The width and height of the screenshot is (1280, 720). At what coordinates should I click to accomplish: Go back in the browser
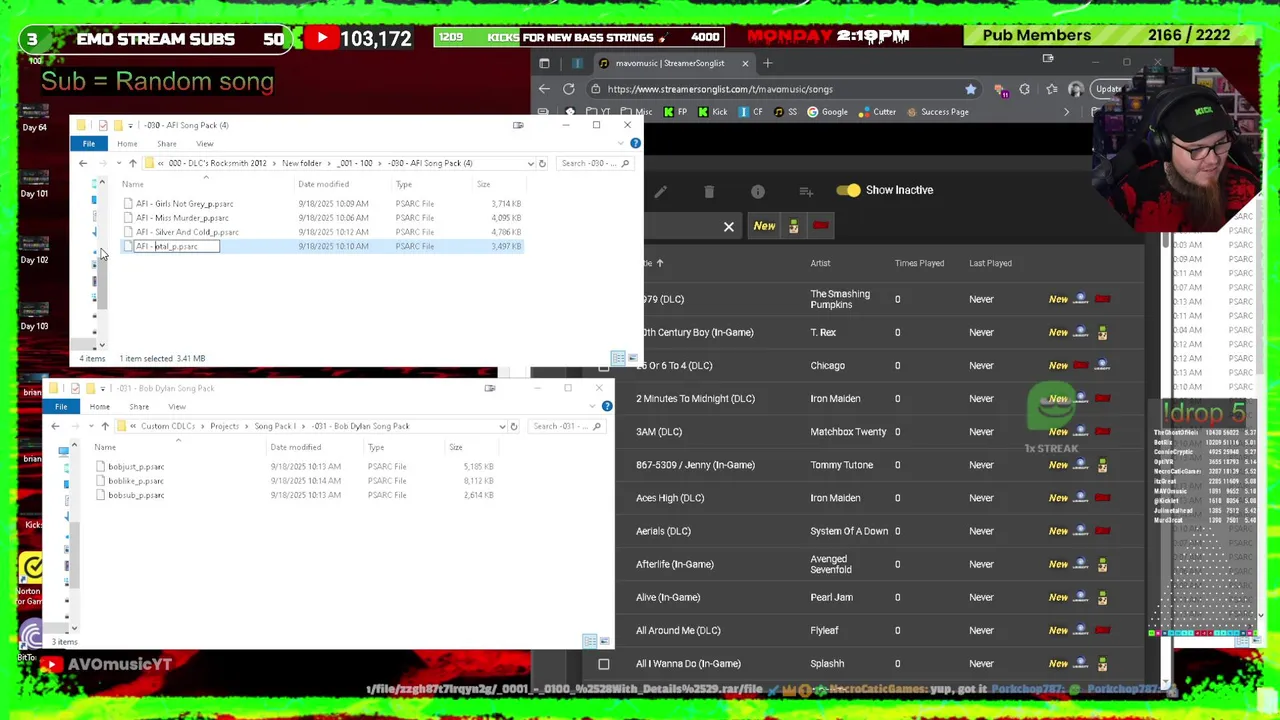point(544,89)
